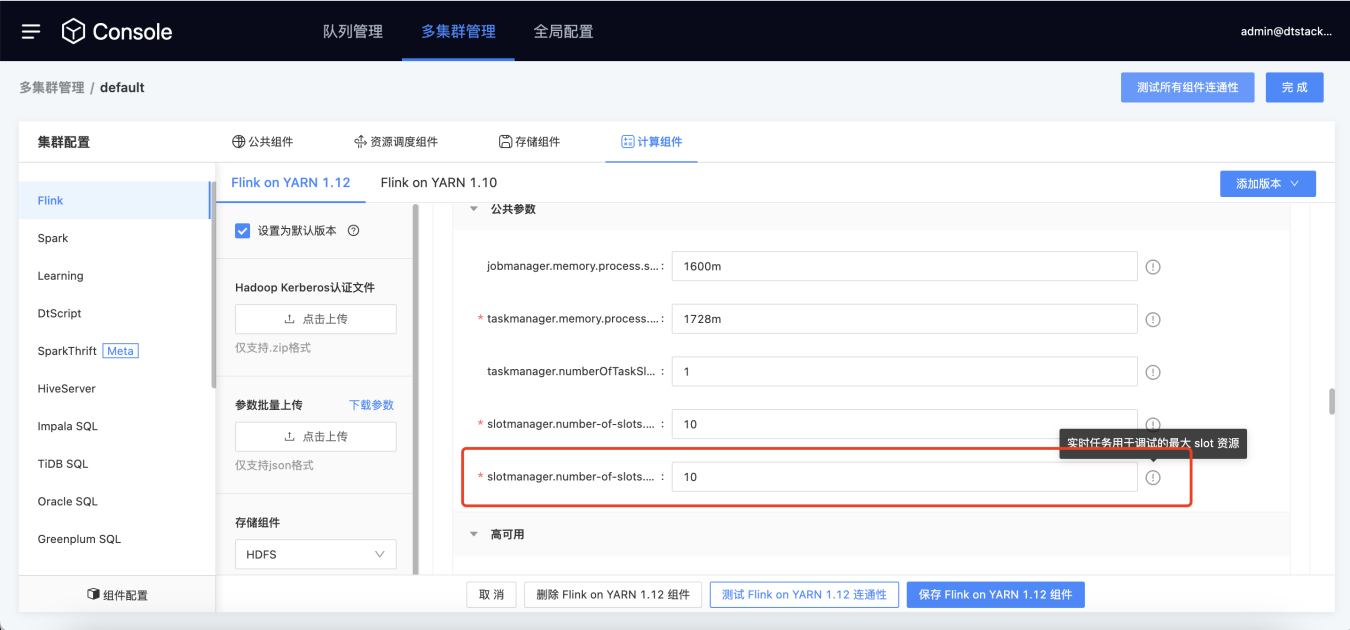Viewport: 1350px width, 630px height.
Task: Click the Hadoop Kerberos认证文件 label
Action: (x=305, y=287)
